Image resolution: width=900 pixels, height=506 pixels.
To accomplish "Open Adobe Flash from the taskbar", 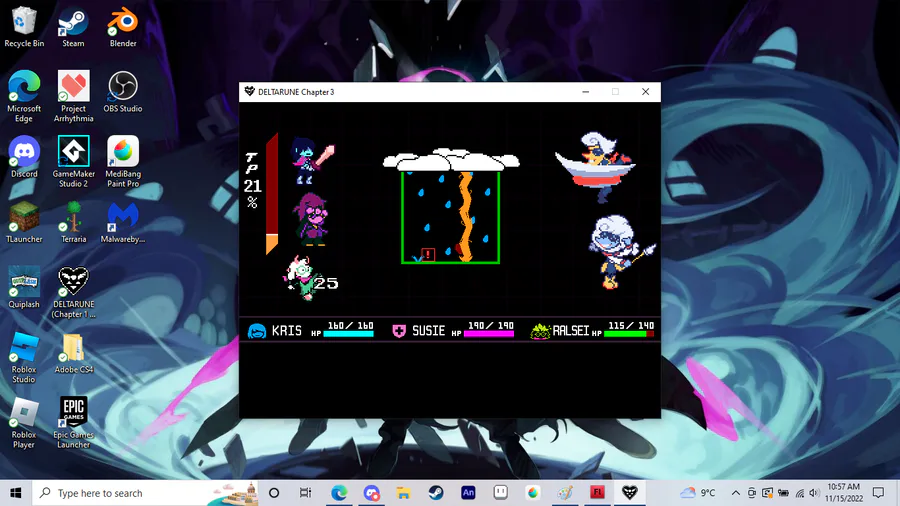I will tap(597, 493).
